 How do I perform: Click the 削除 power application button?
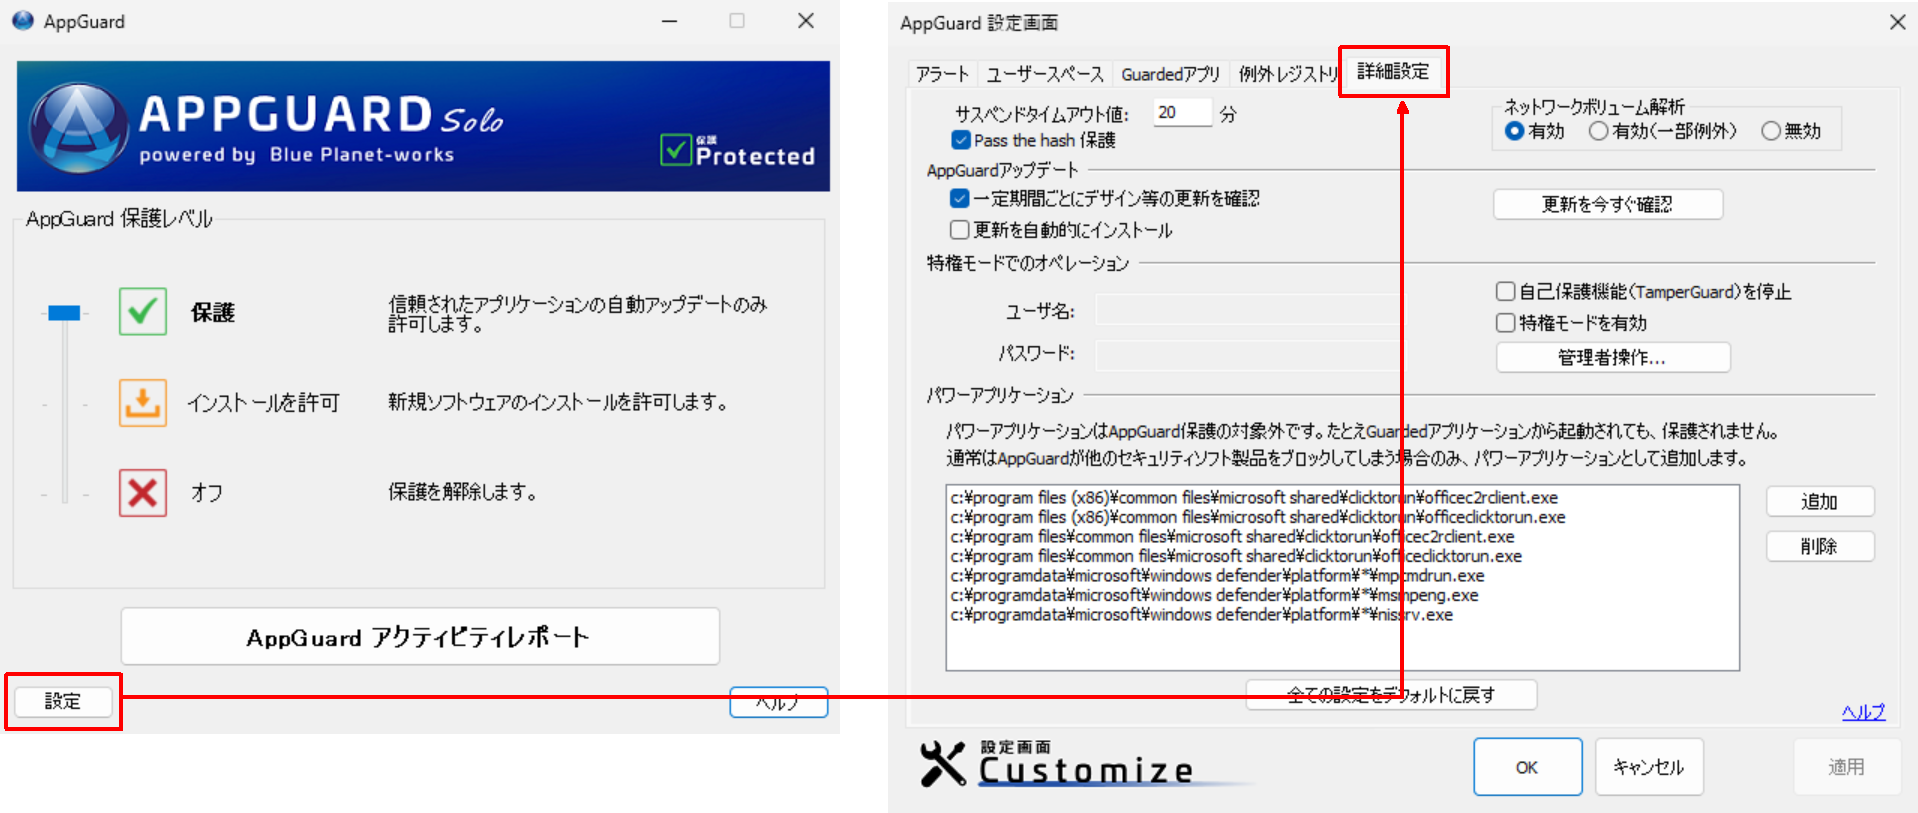(x=1820, y=546)
